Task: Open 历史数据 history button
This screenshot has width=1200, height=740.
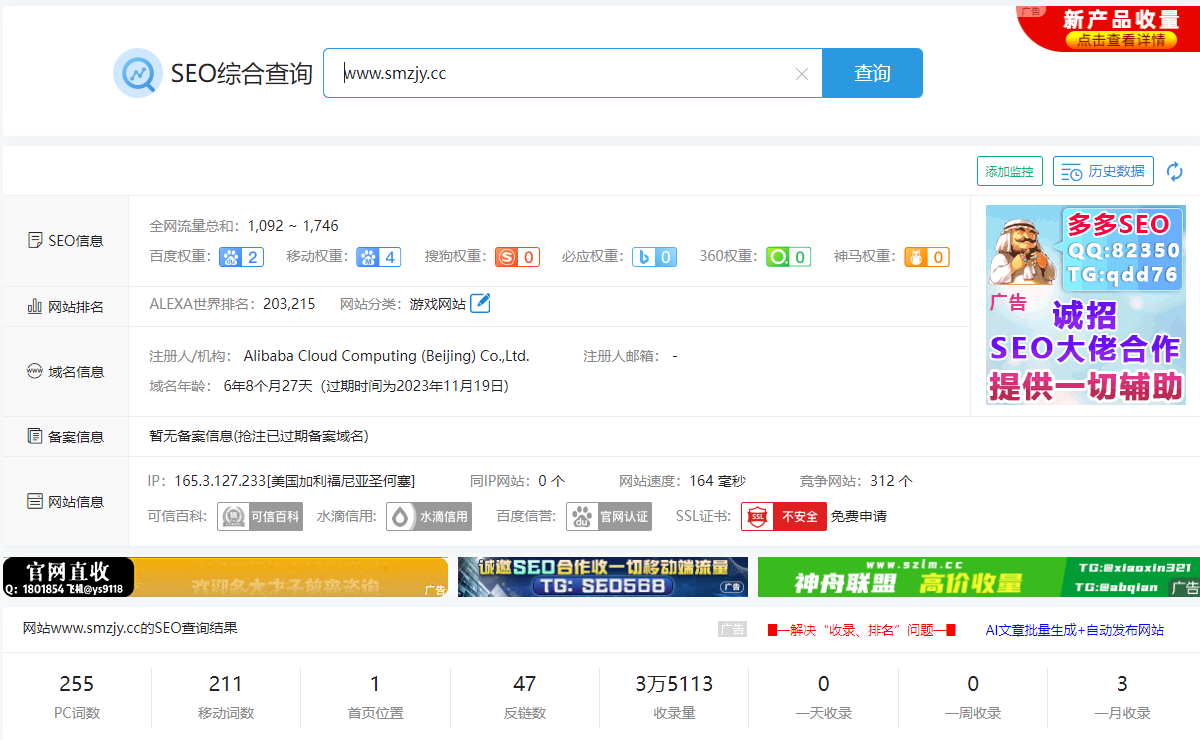Action: tap(1103, 171)
